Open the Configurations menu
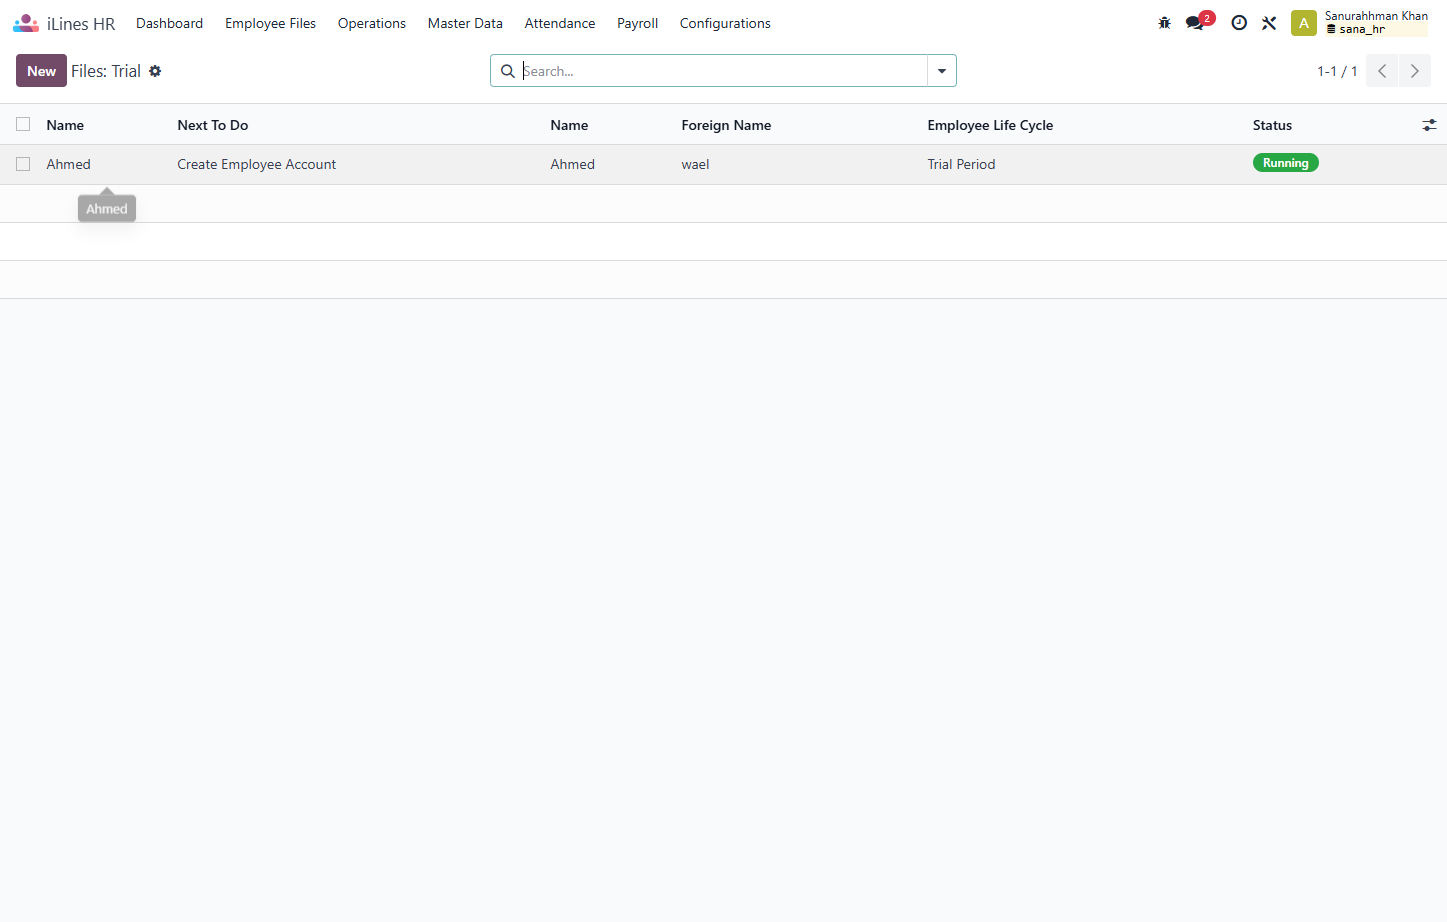This screenshot has height=922, width=1447. pos(725,23)
